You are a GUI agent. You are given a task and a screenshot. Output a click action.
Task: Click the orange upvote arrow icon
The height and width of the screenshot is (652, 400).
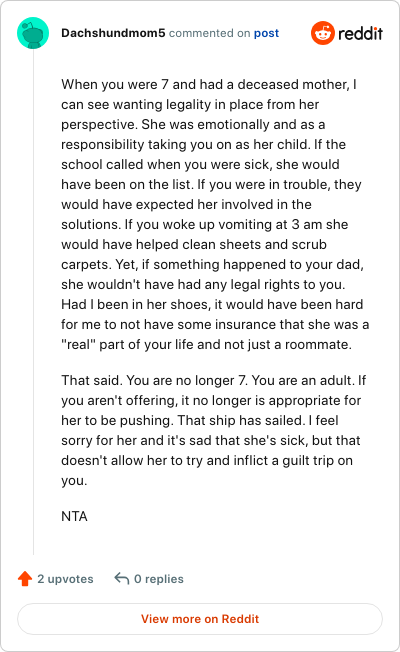coord(25,578)
